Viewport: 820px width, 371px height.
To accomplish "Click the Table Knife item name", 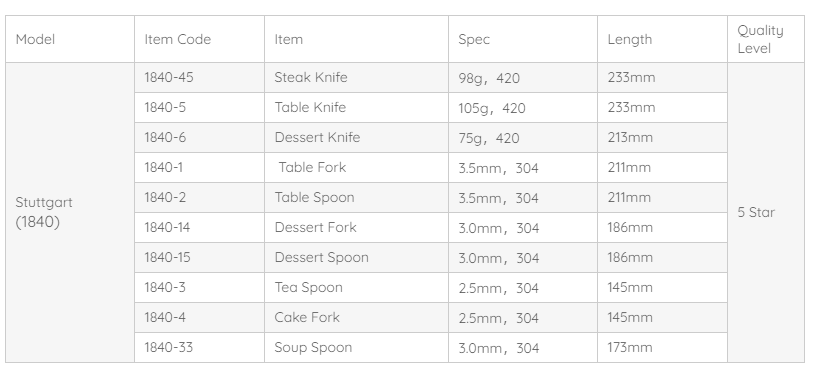I will click(310, 107).
